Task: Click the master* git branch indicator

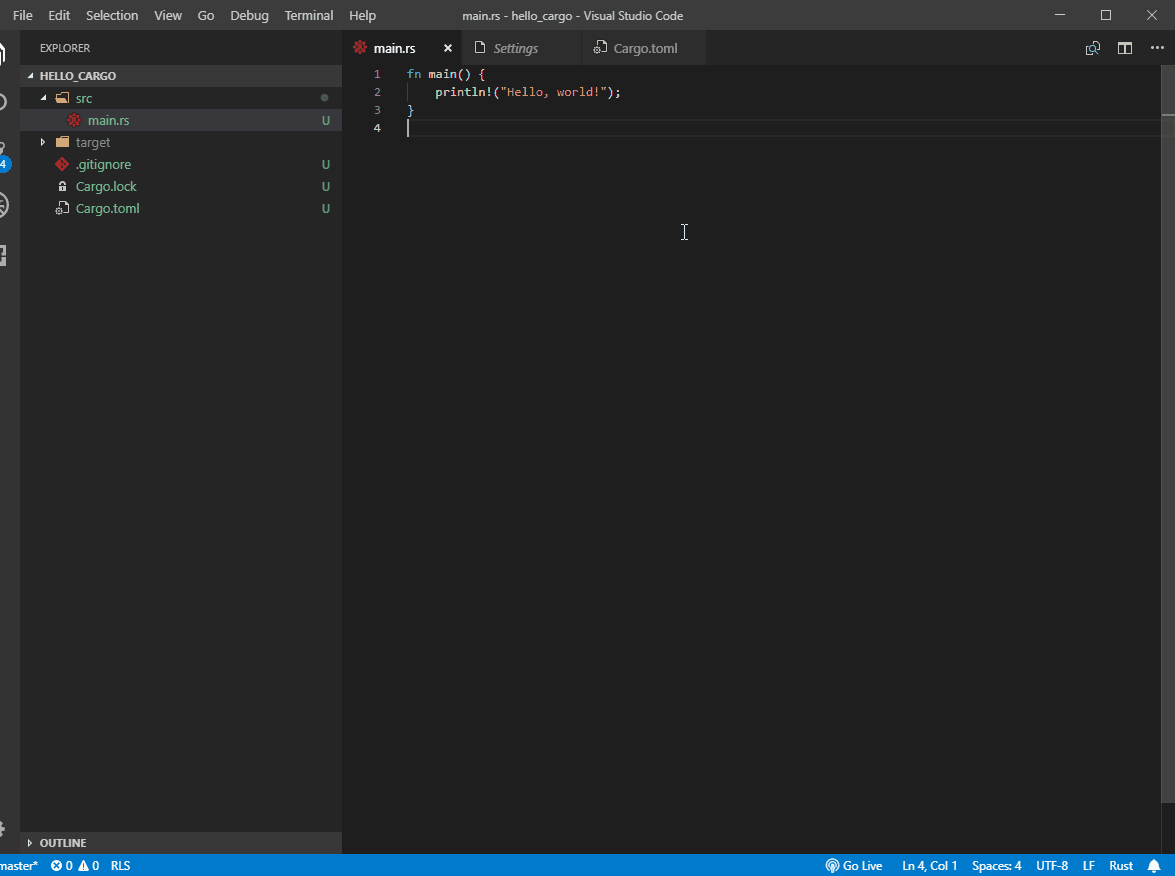Action: 19,866
